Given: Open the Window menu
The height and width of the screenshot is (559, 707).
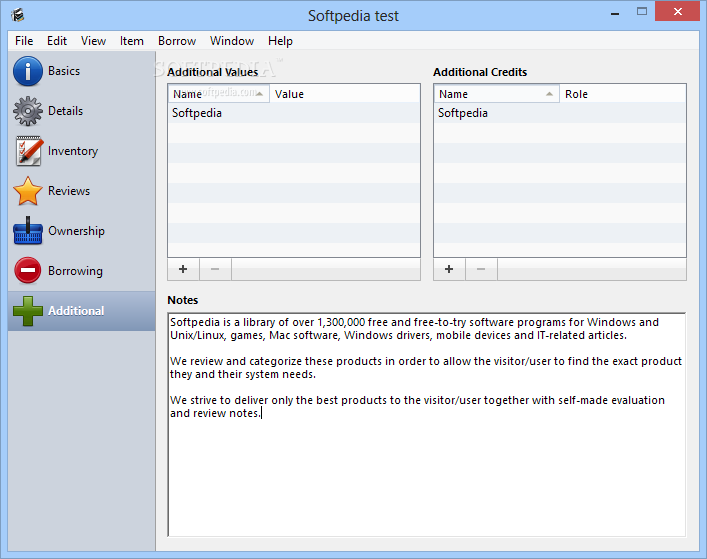Looking at the screenshot, I should 232,41.
